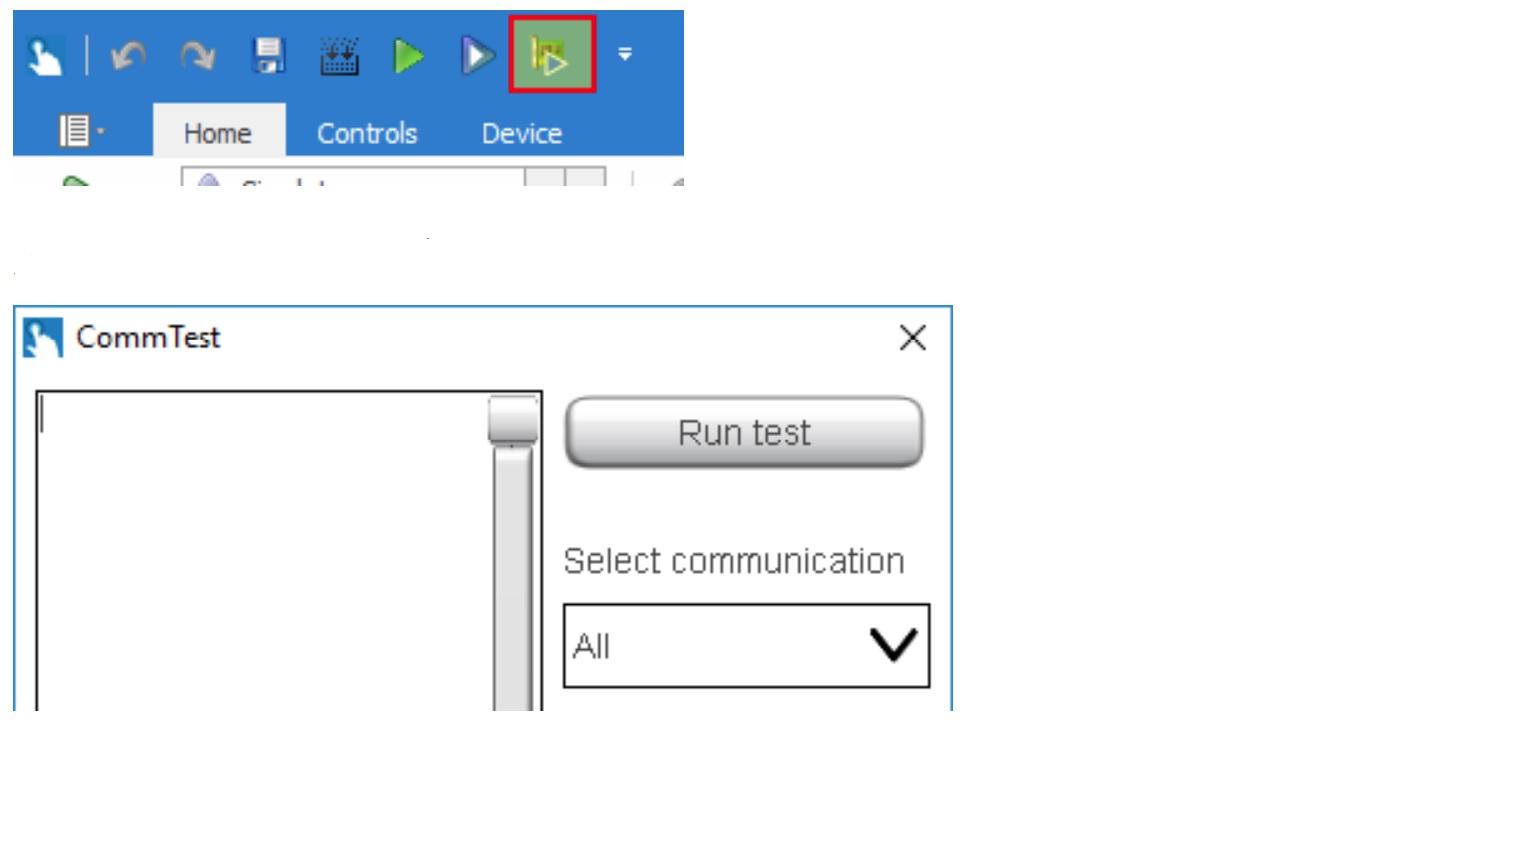Start the project with green play icon
Image resolution: width=1536 pixels, height=864 pixels.
point(408,56)
